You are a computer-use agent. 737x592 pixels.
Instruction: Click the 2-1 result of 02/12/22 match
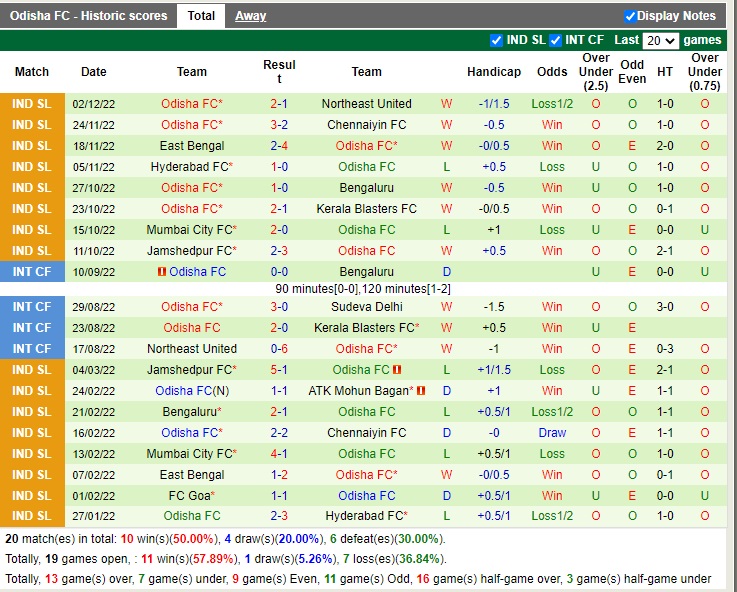pyautogui.click(x=279, y=104)
